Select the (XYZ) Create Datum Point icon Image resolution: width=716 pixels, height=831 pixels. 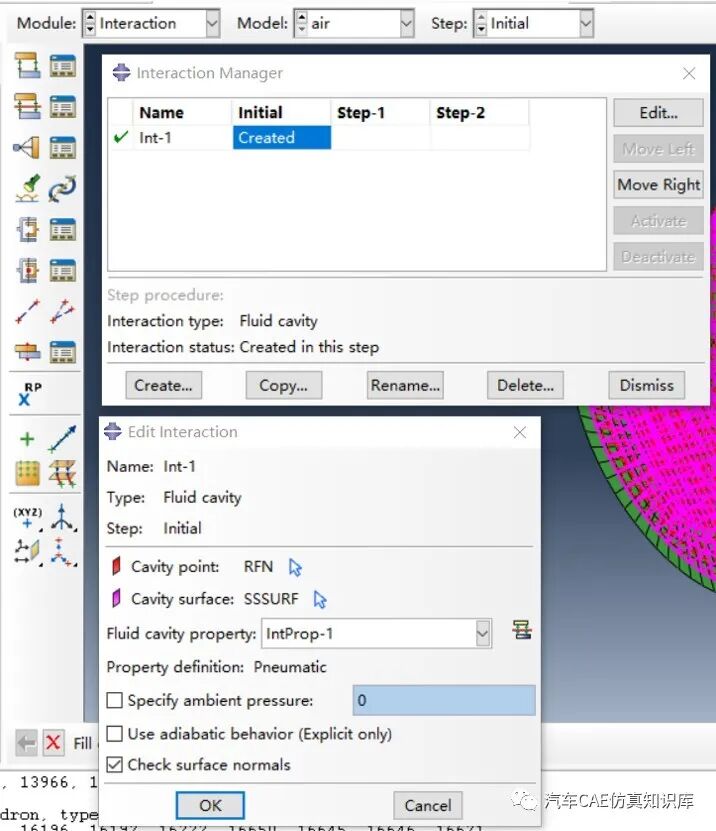pos(27,518)
